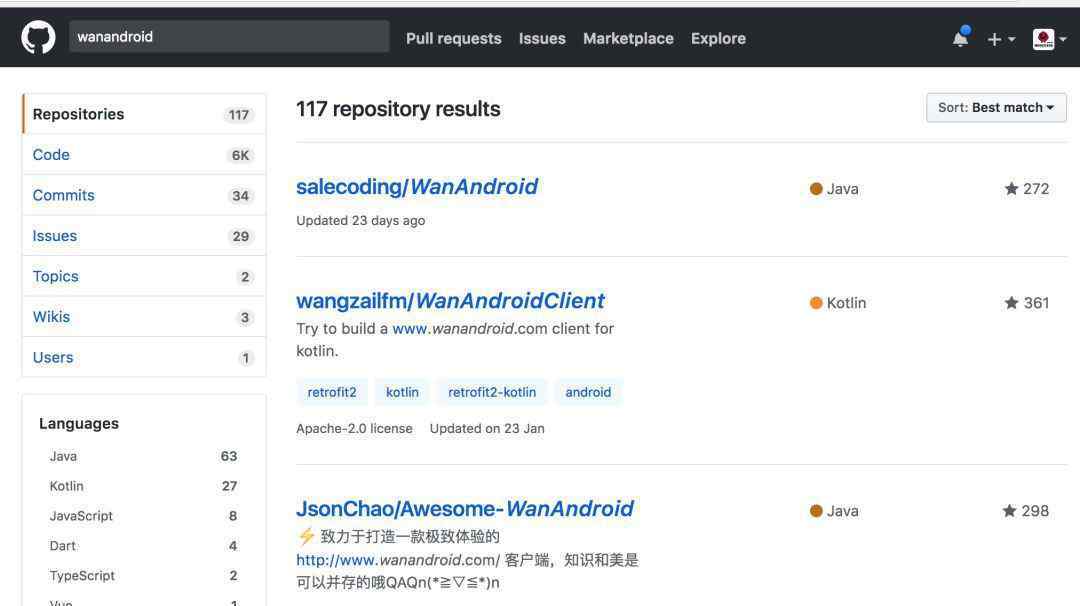1080x606 pixels.
Task: Open the plus create-new menu
Action: (x=1001, y=39)
